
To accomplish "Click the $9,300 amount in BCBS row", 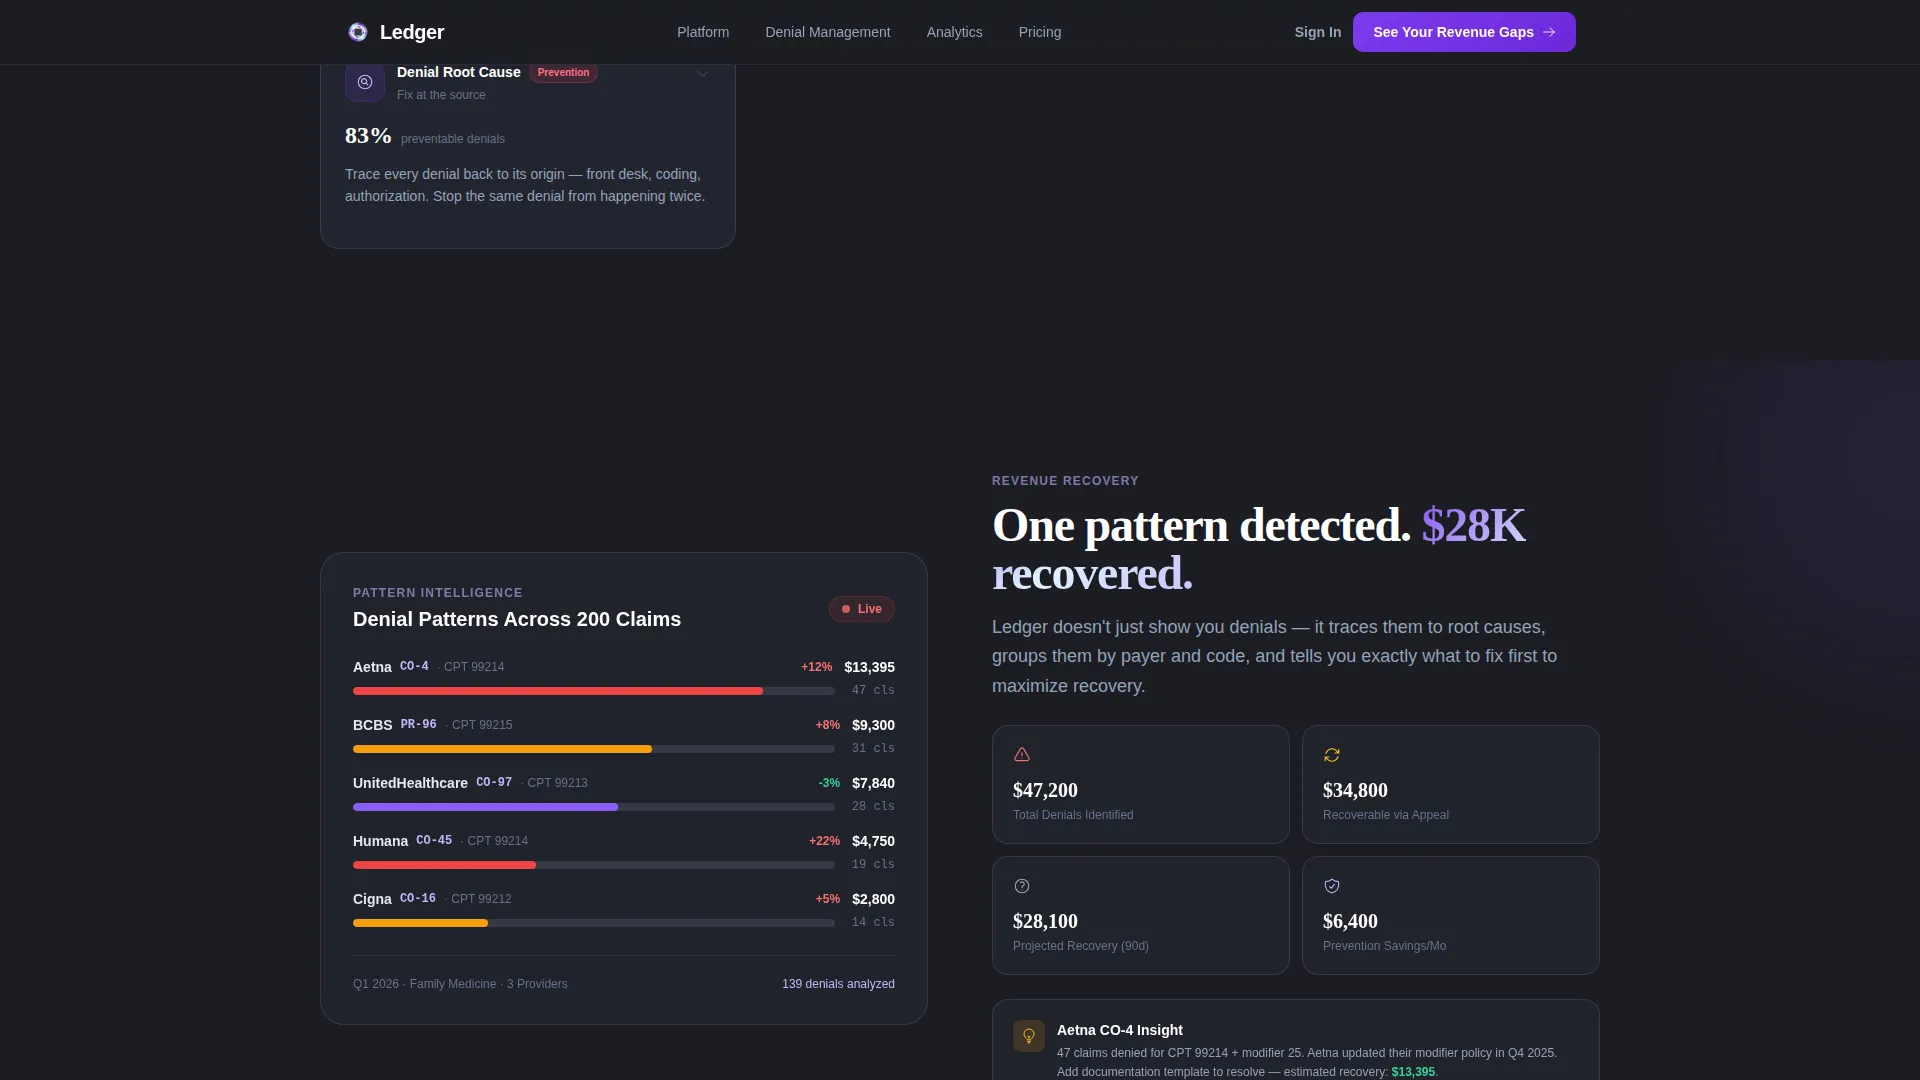I will pos(873,725).
